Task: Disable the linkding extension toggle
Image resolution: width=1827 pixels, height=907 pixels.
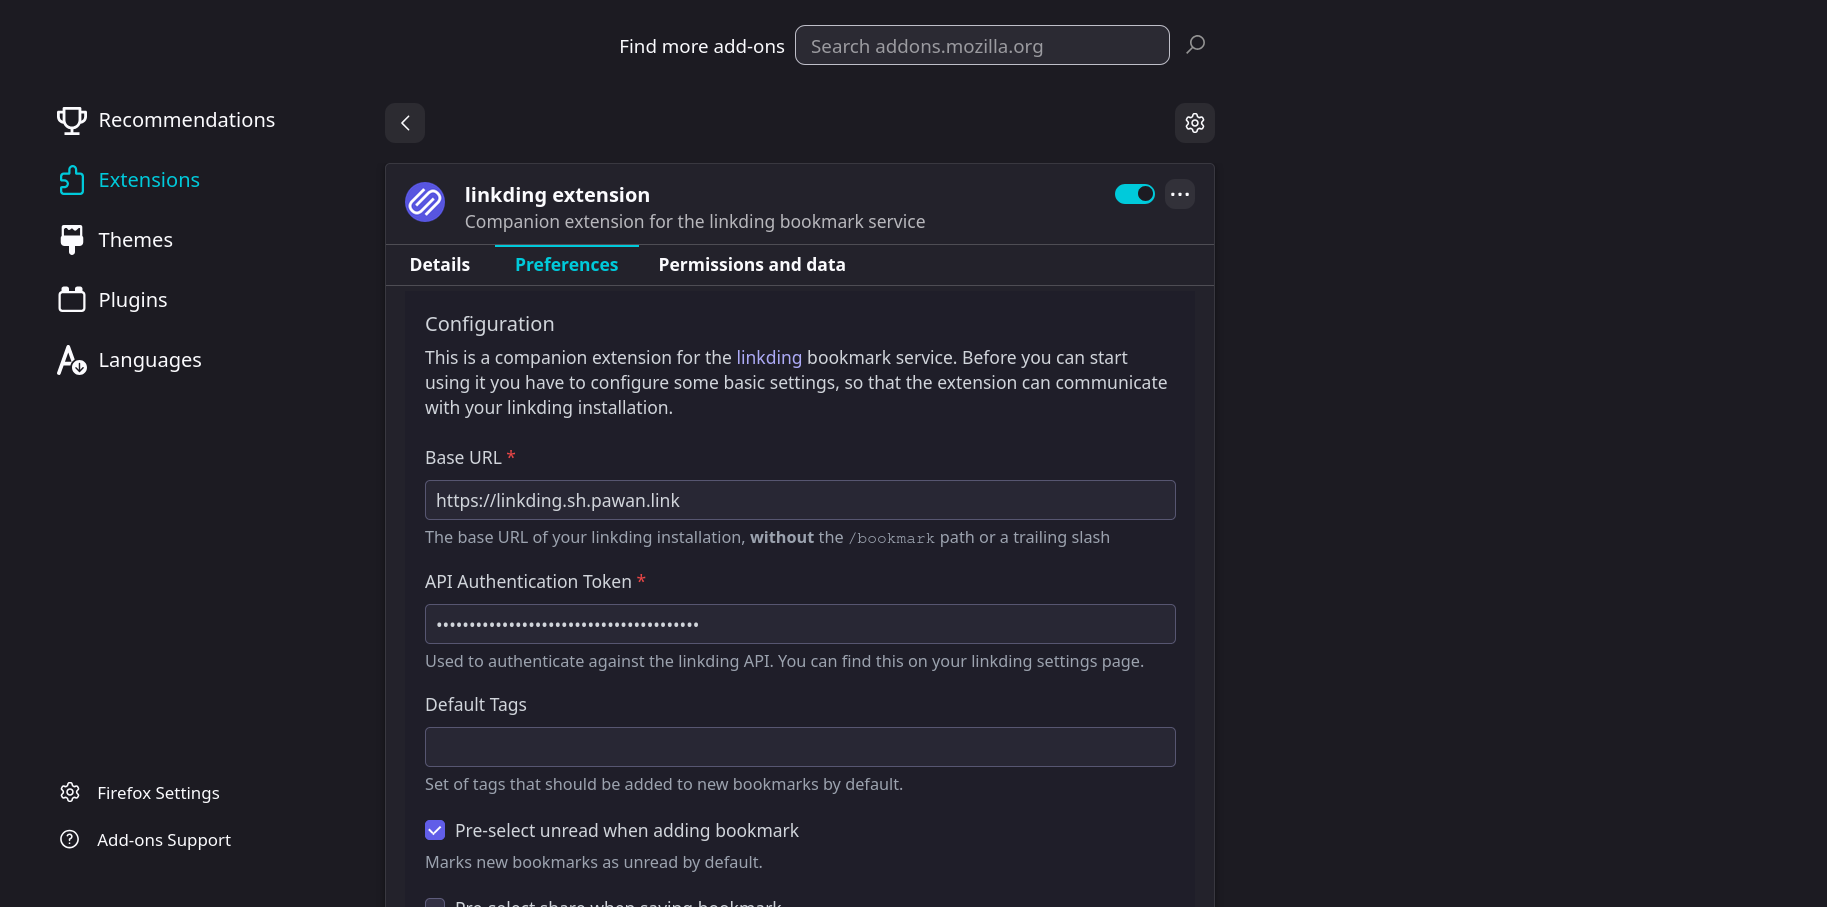Action: 1134,193
